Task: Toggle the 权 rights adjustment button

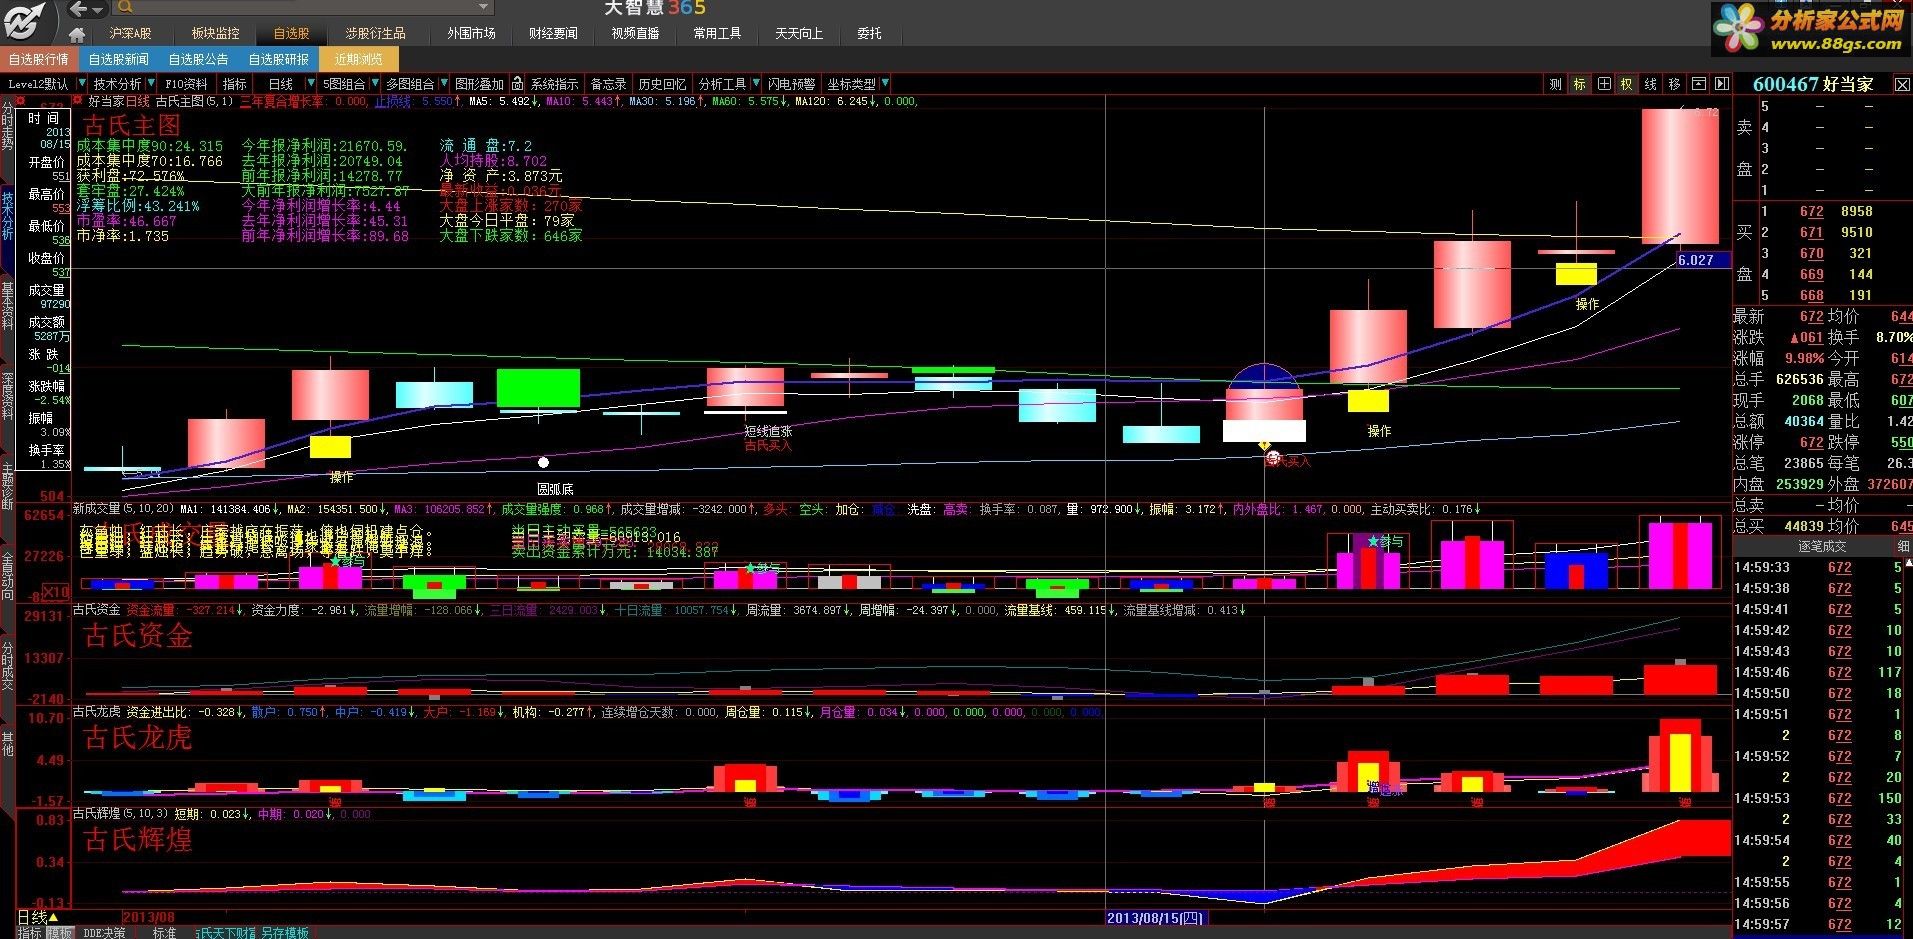Action: click(1627, 84)
